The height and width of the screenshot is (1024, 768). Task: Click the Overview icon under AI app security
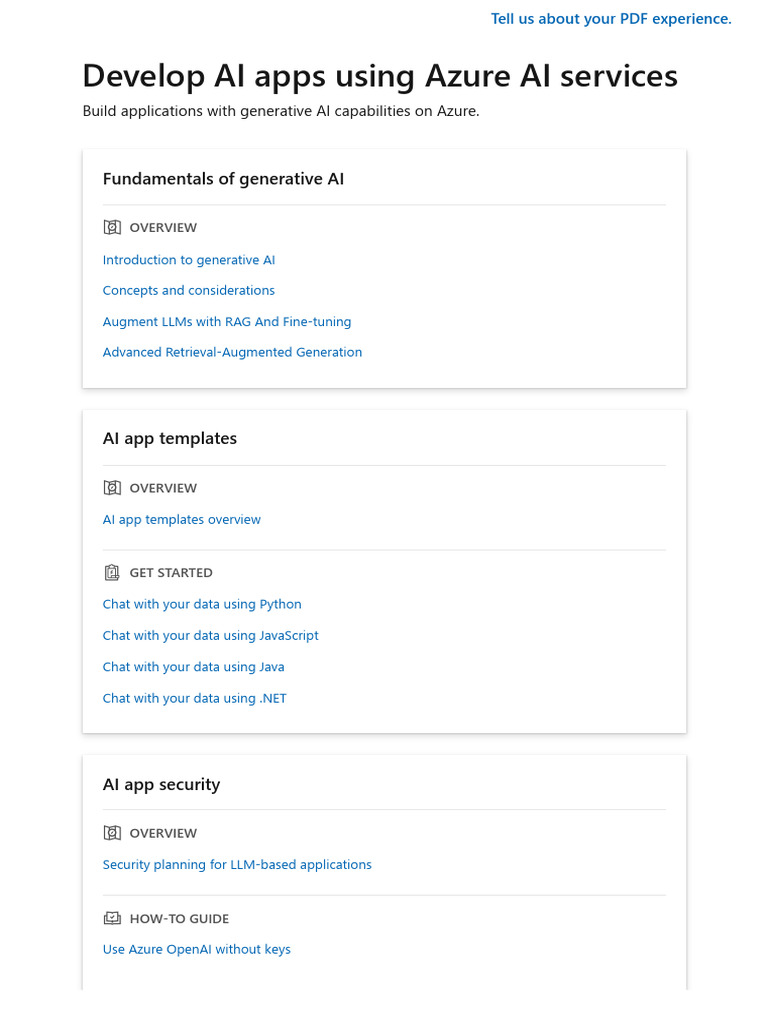tap(112, 833)
